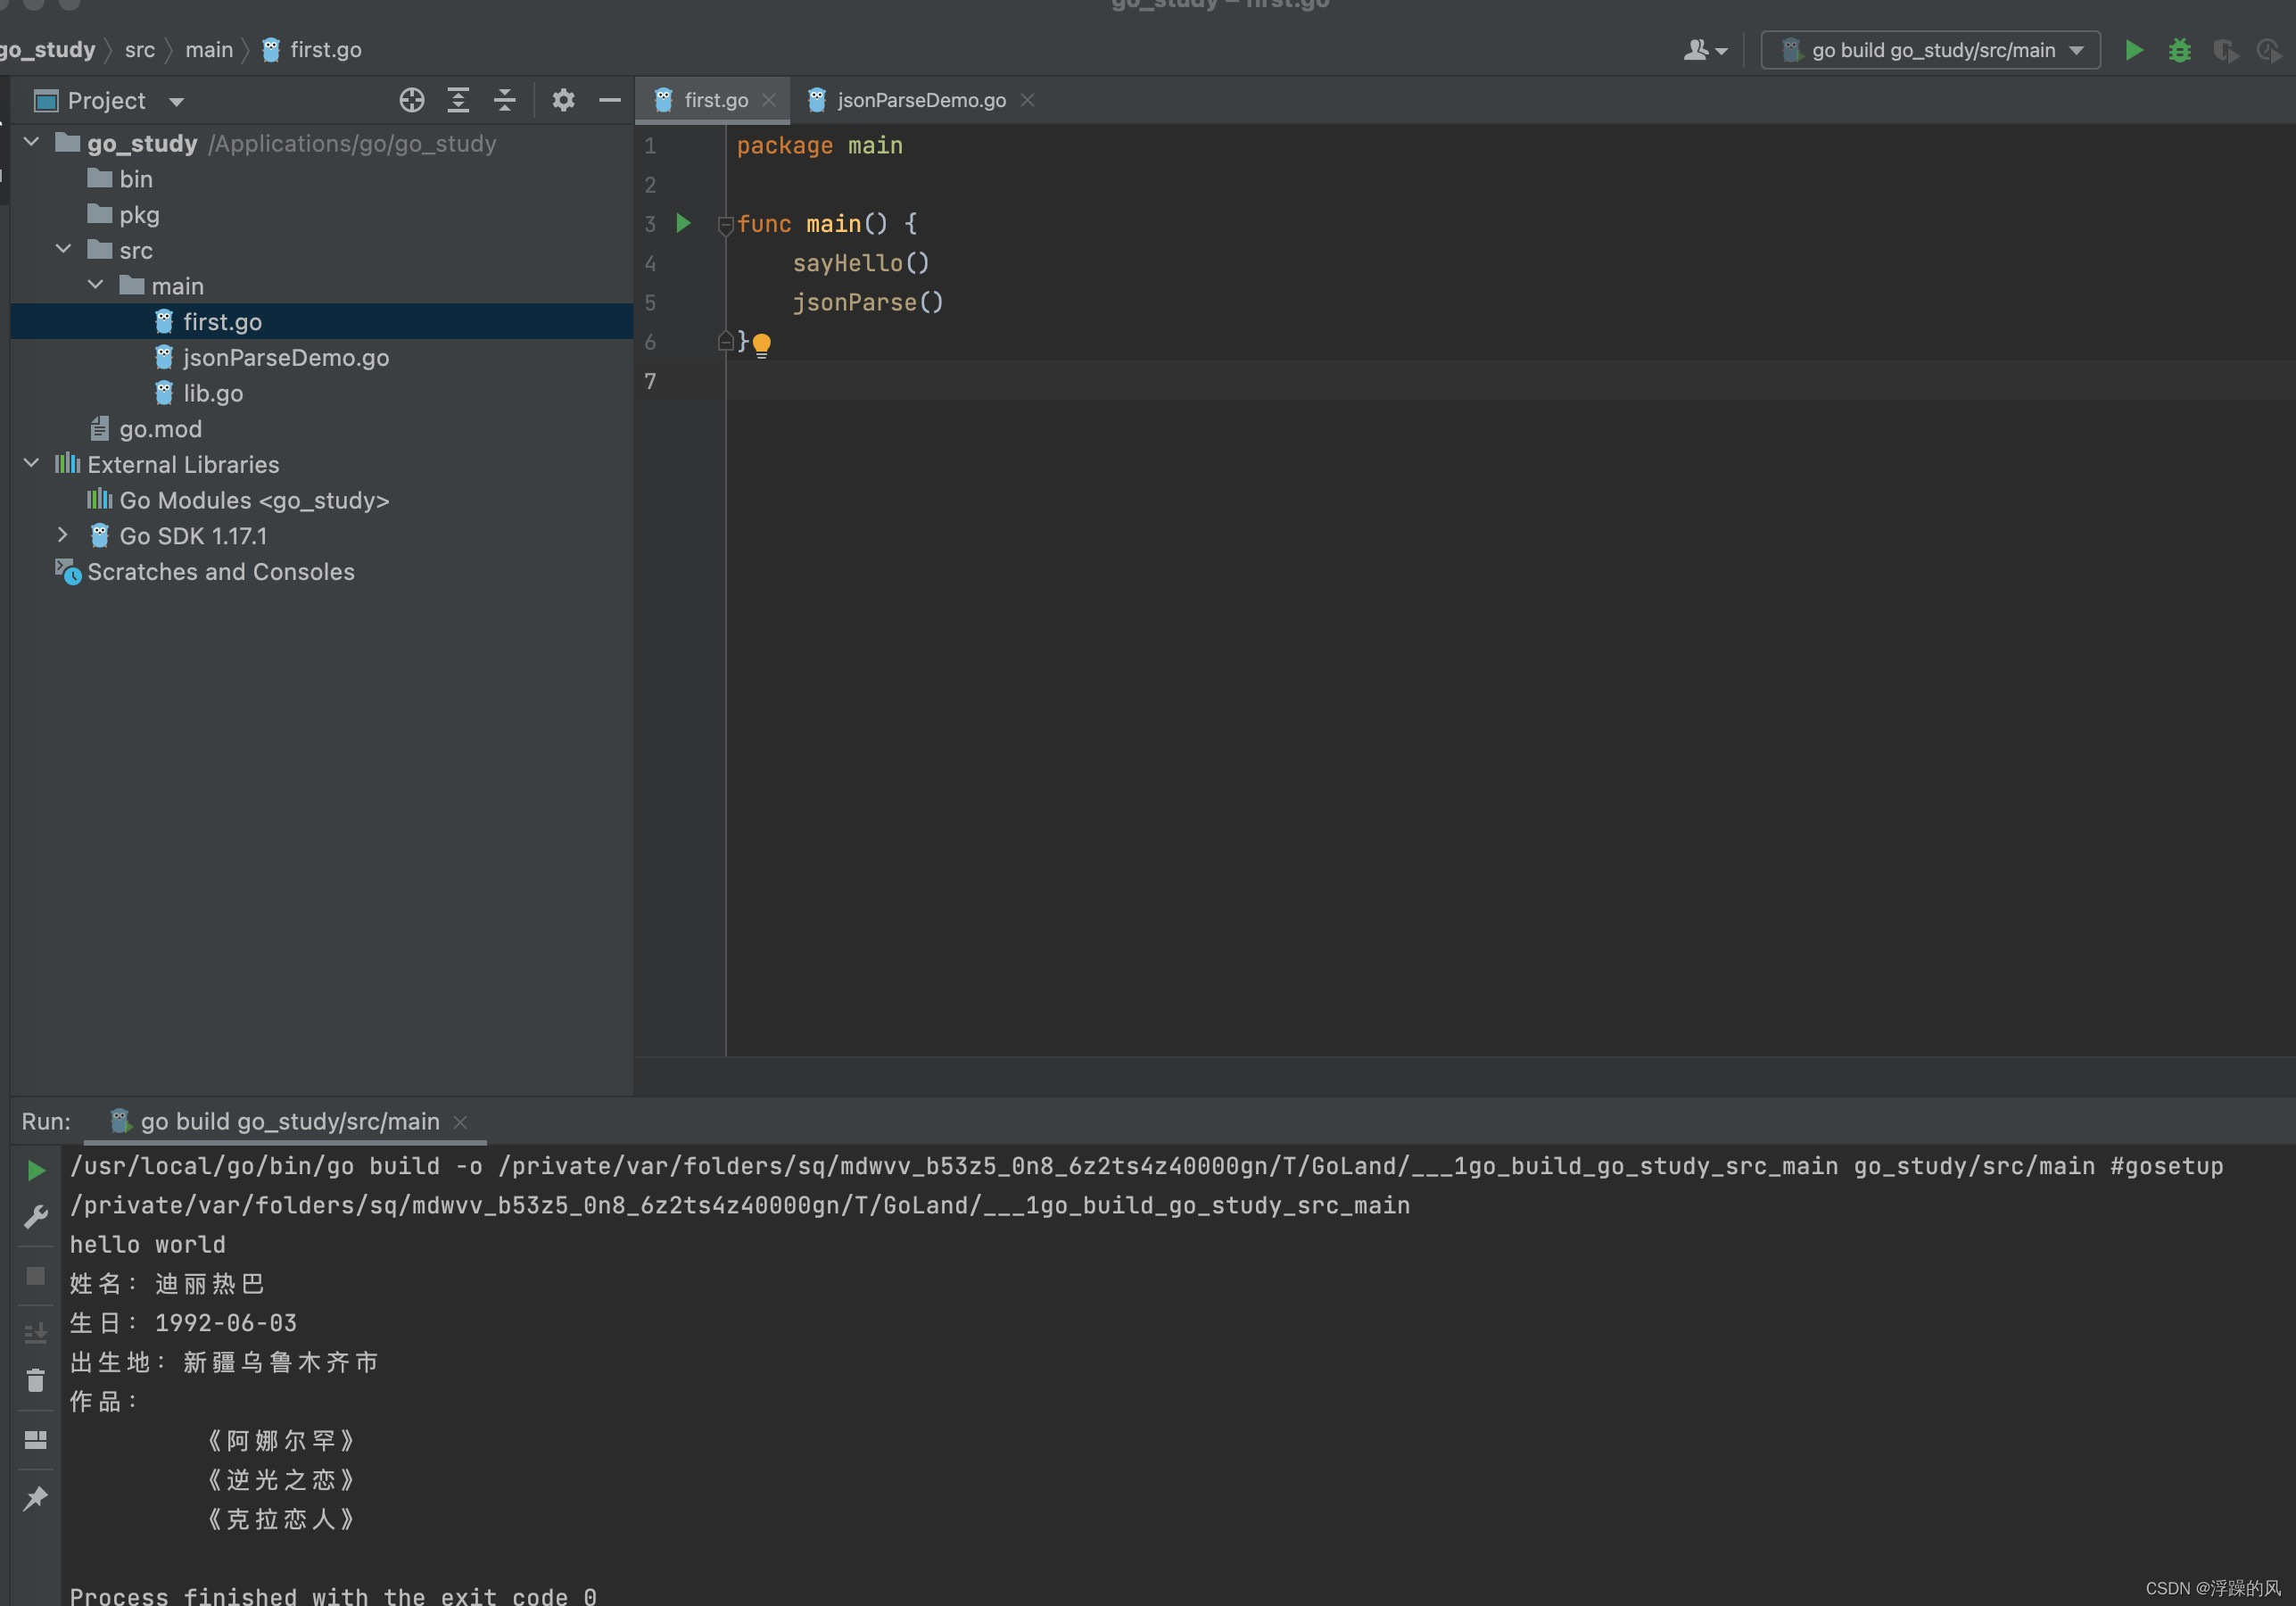Click the Debug bug icon
2296x1606 pixels.
click(2179, 50)
